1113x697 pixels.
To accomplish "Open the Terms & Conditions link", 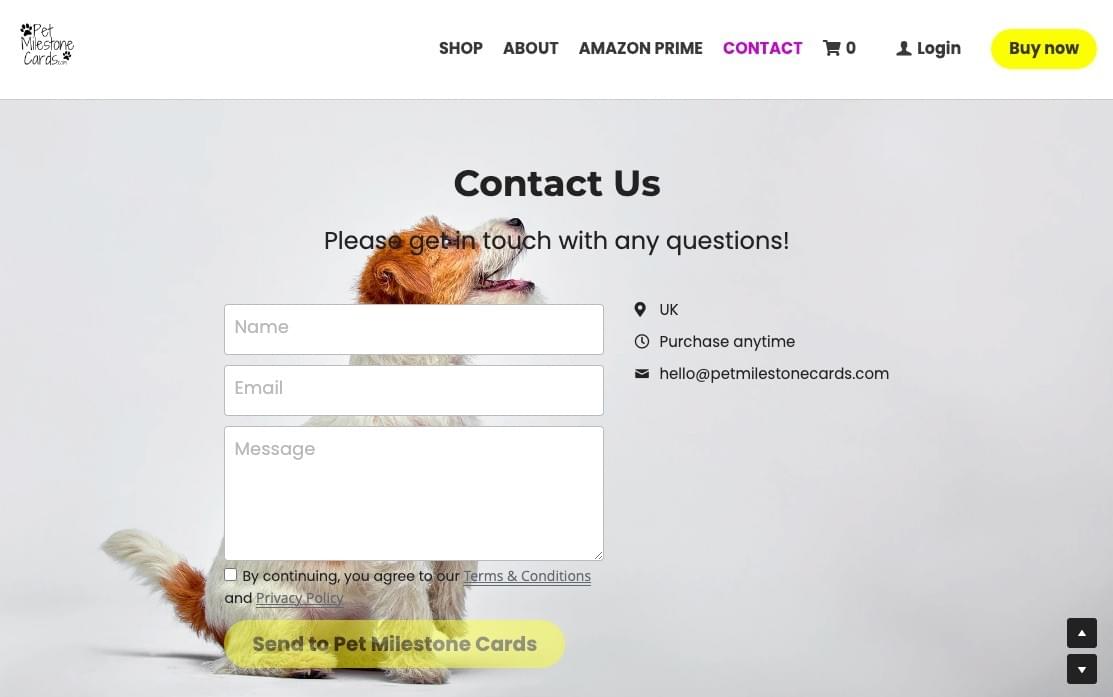I will [527, 576].
